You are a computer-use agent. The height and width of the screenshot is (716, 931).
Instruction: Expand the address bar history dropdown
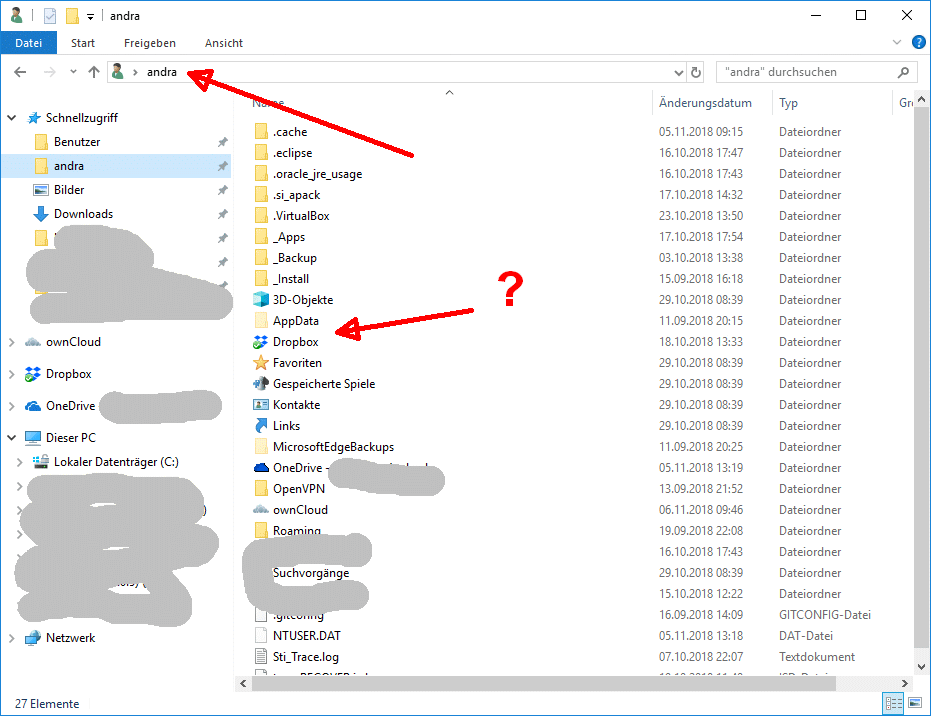point(679,72)
